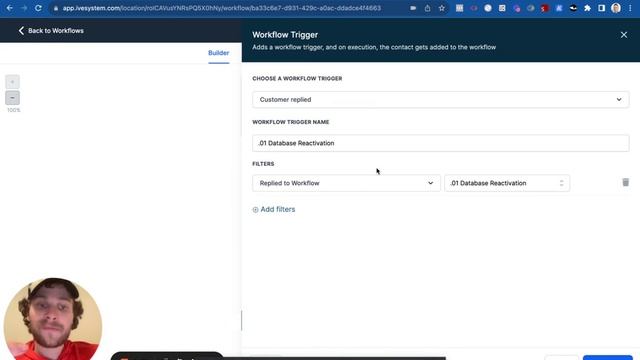
Task: Zoom in the workflow canvas with plus
Action: coord(12,82)
